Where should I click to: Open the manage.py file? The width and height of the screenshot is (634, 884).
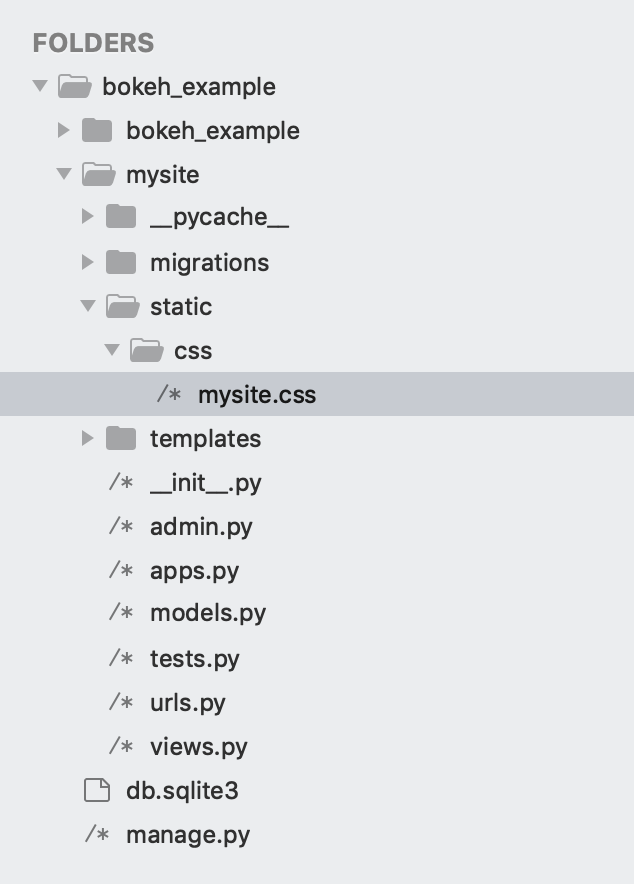pyautogui.click(x=187, y=835)
